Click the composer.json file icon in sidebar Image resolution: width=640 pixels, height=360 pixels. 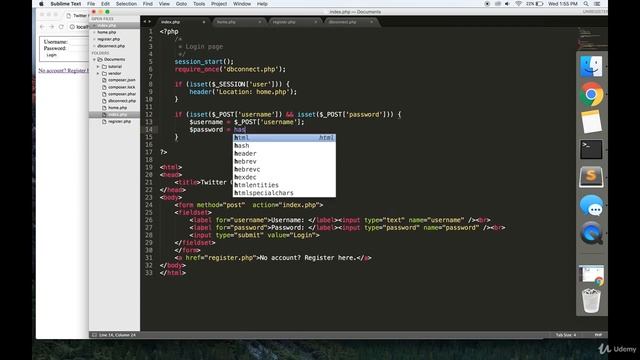104,80
